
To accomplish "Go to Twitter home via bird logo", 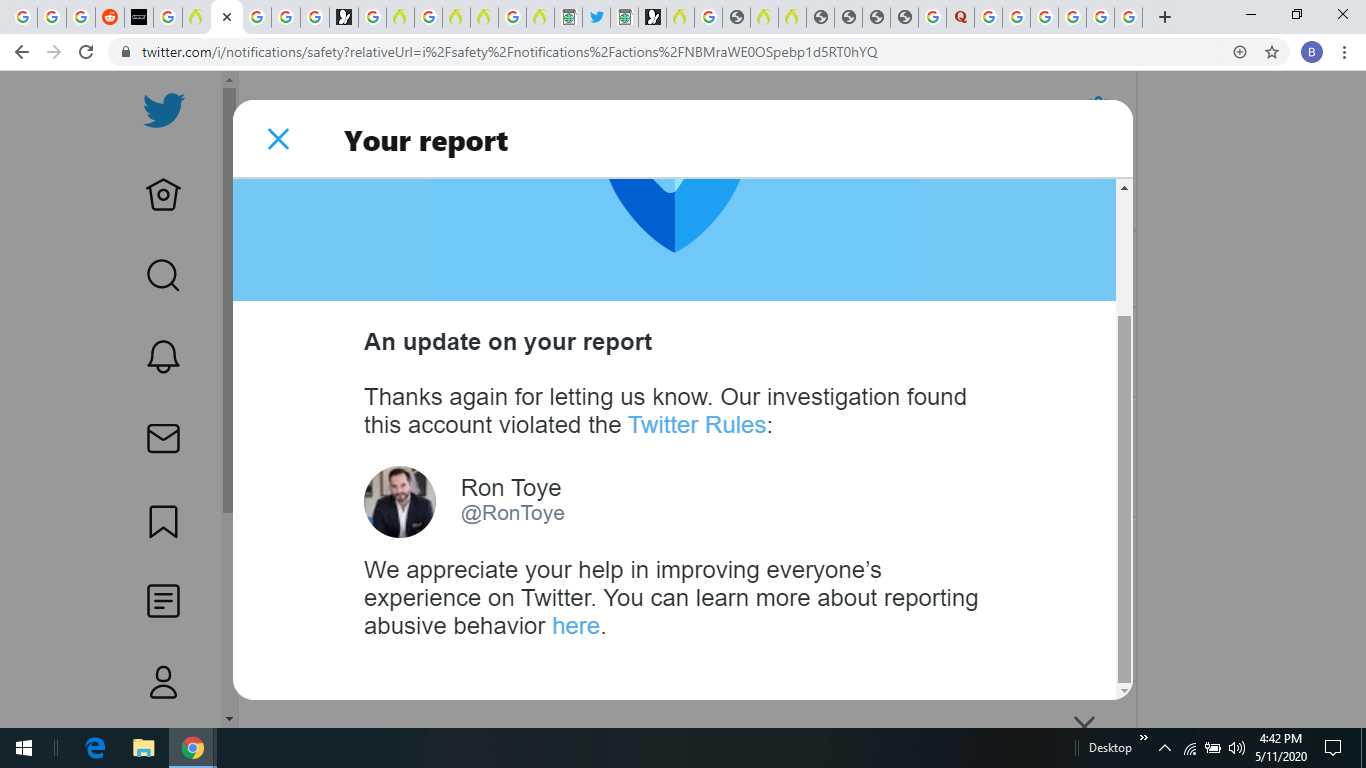I will pos(163,110).
